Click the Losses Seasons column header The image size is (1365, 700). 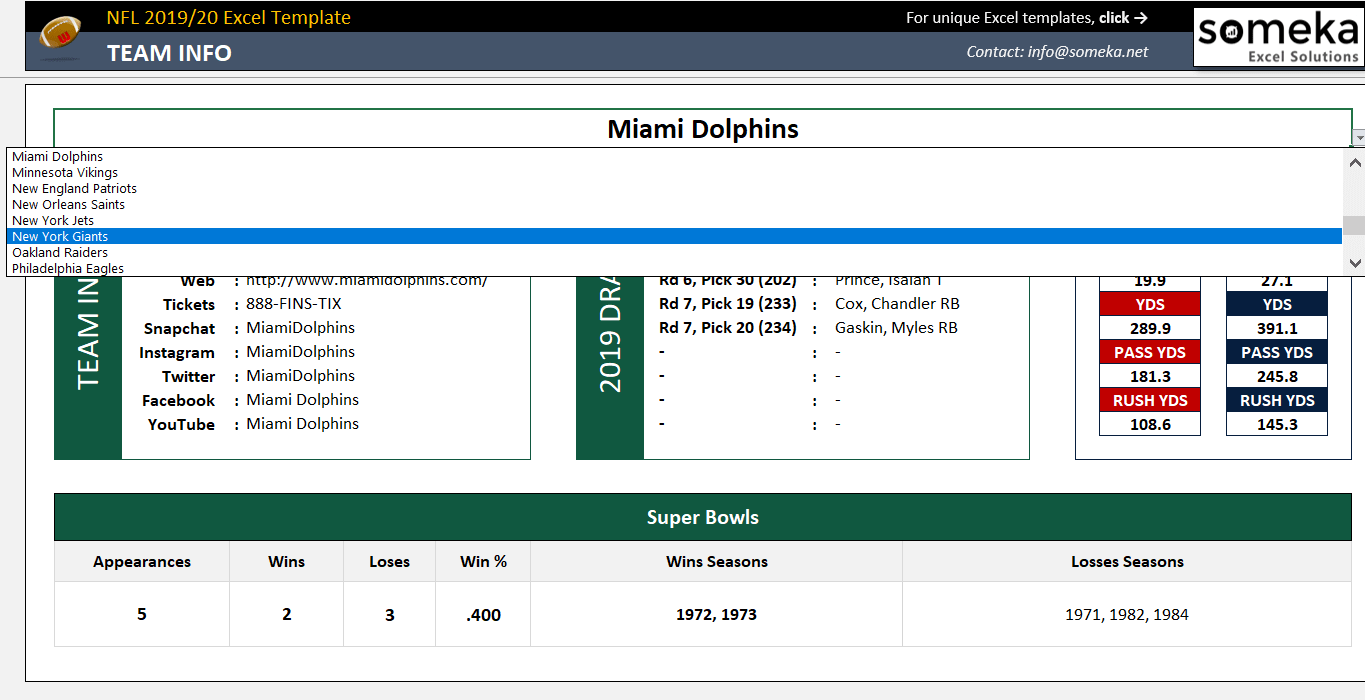[x=1127, y=562]
